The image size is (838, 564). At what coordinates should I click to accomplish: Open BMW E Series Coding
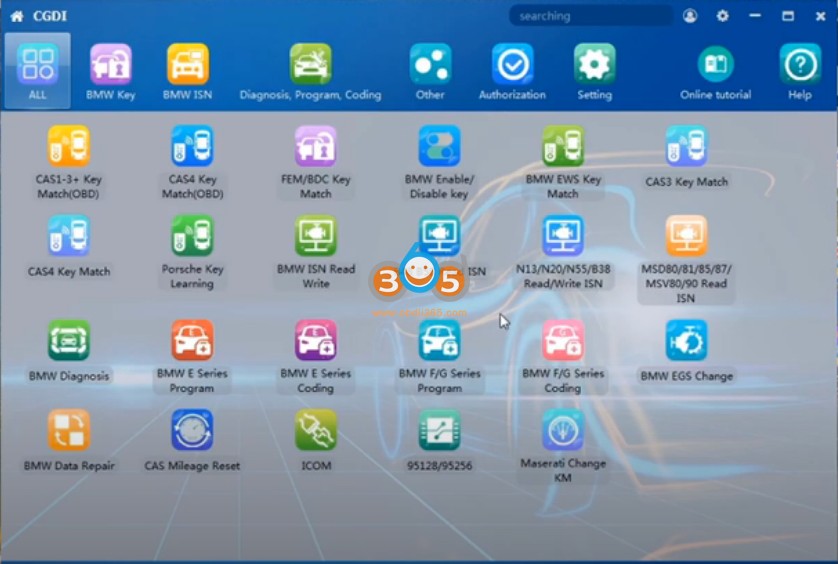point(315,357)
